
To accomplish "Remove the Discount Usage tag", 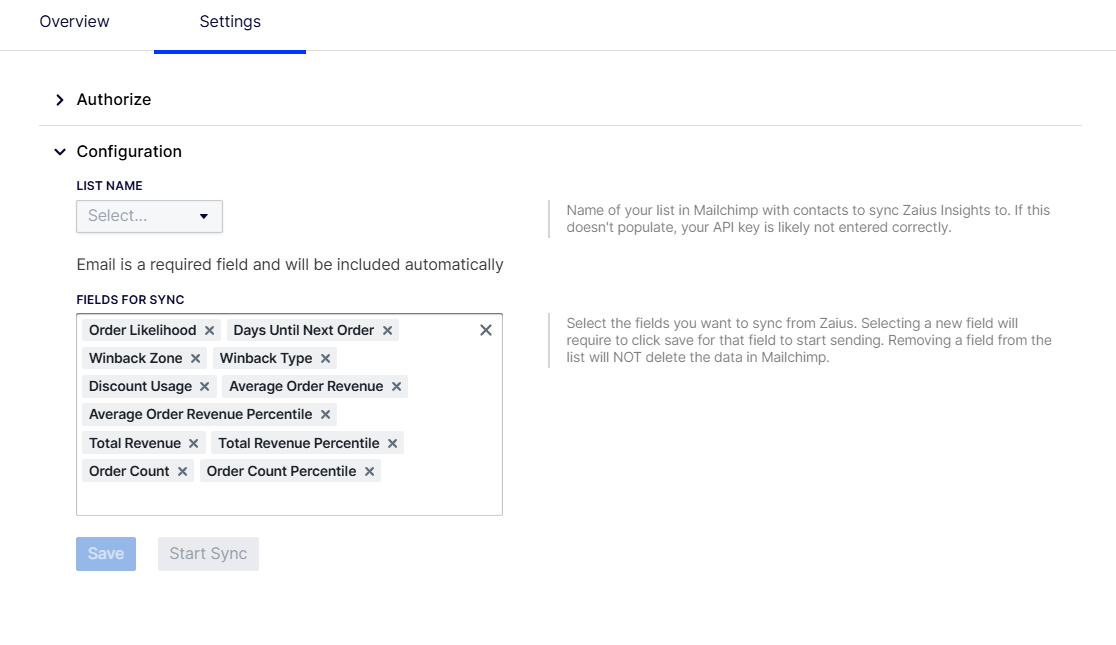I will (x=204, y=386).
